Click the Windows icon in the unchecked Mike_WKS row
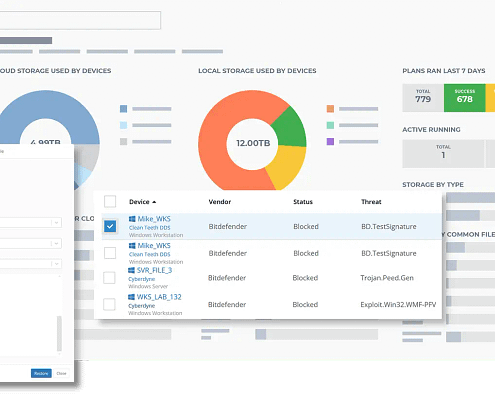Viewport: 495px width, 400px height. [x=132, y=245]
